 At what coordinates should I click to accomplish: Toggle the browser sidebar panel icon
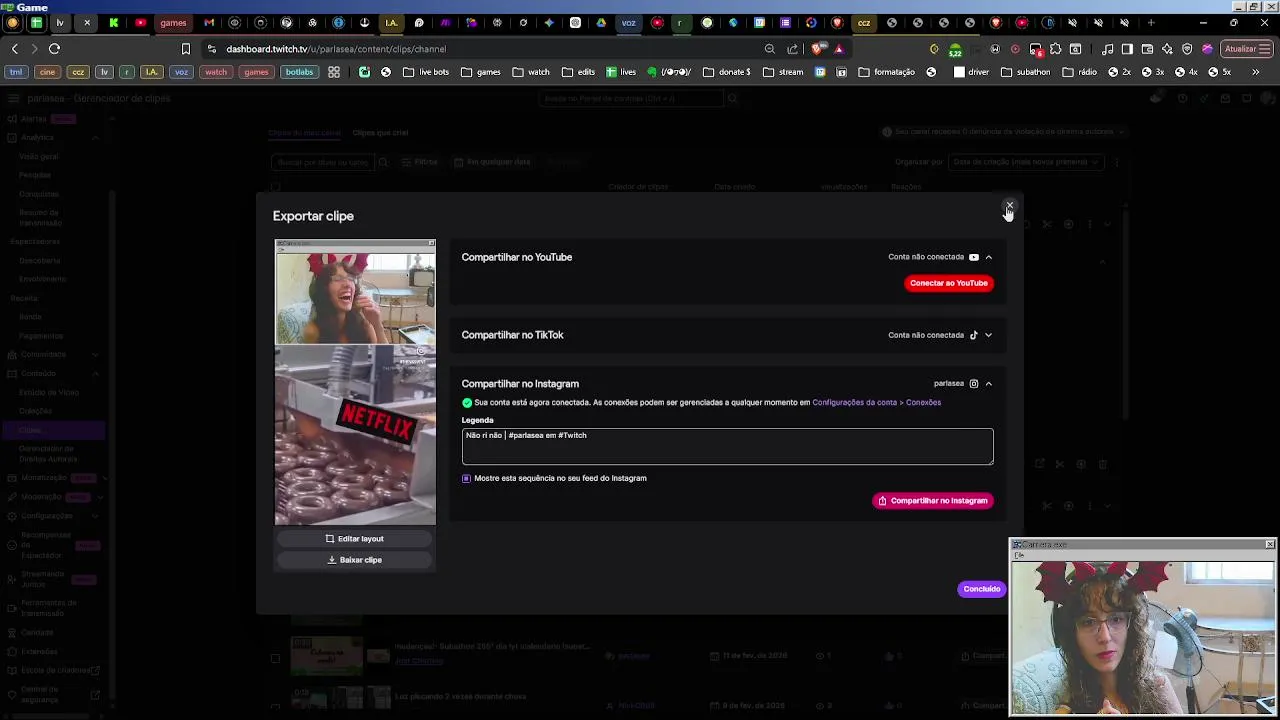click(x=1127, y=48)
